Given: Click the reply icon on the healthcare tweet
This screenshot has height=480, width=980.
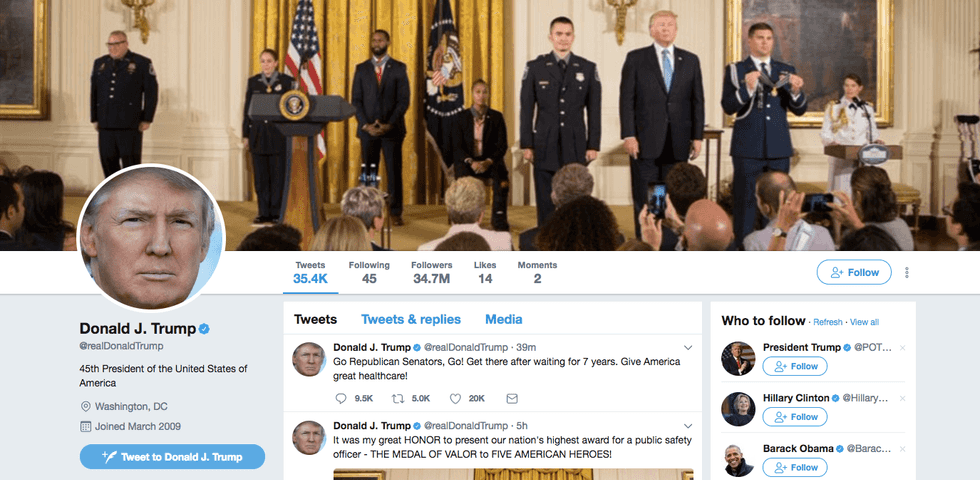Looking at the screenshot, I should point(341,398).
